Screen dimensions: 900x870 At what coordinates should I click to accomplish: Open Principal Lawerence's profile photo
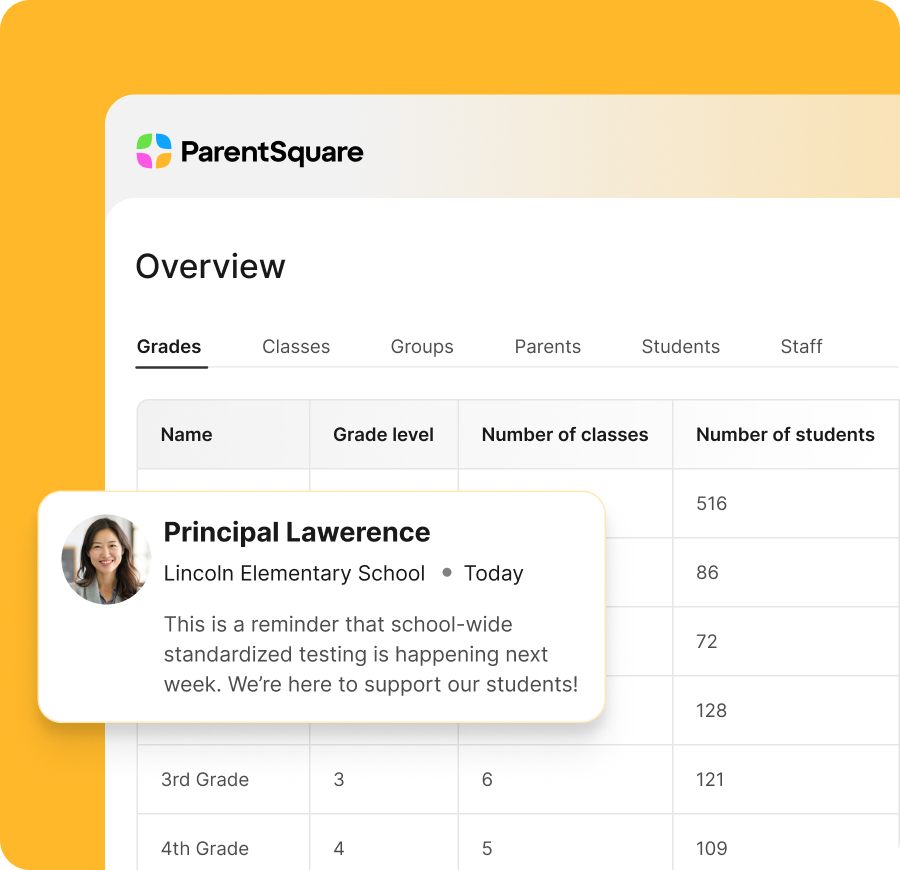pos(106,559)
